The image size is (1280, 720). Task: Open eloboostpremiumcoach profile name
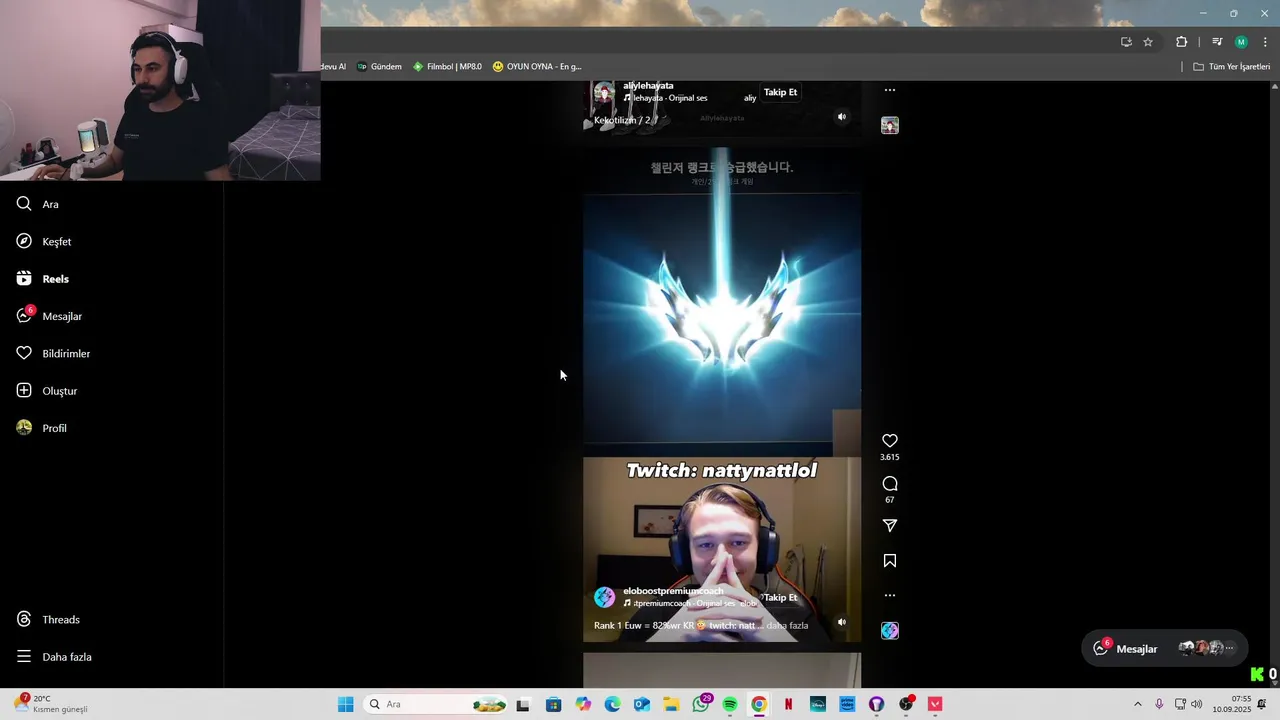[x=673, y=591]
